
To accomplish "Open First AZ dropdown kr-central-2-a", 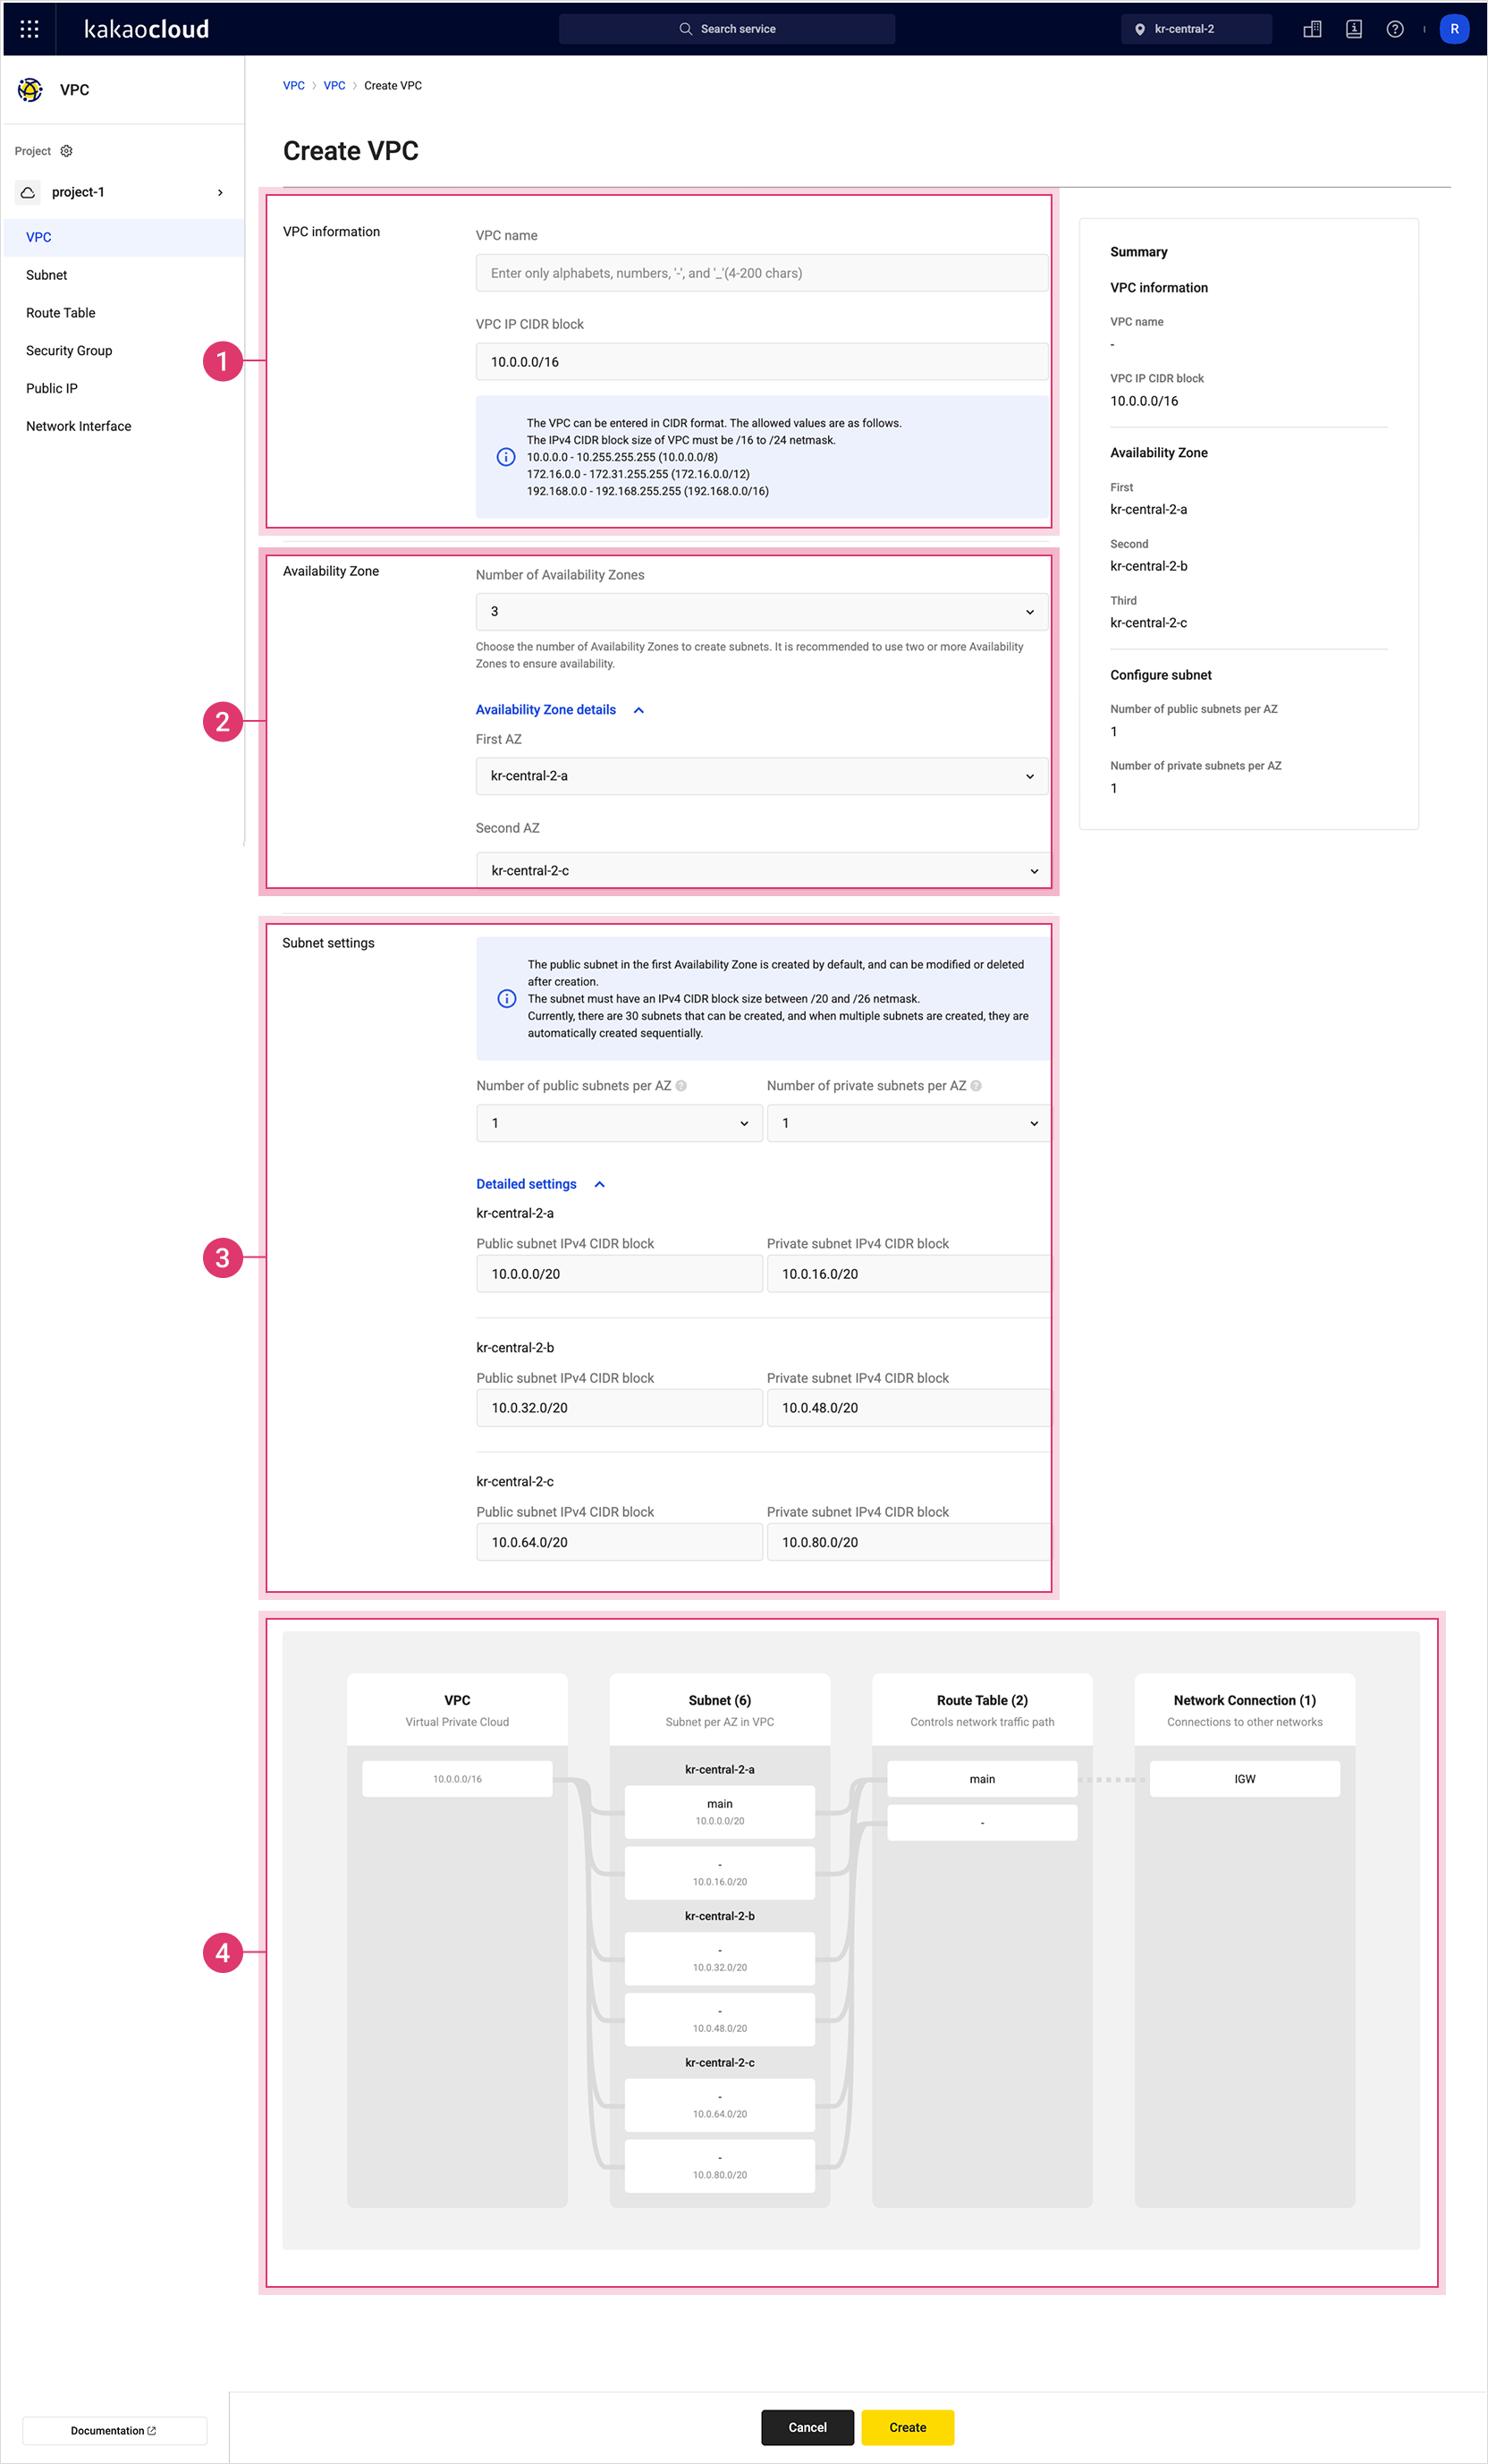I will click(762, 776).
